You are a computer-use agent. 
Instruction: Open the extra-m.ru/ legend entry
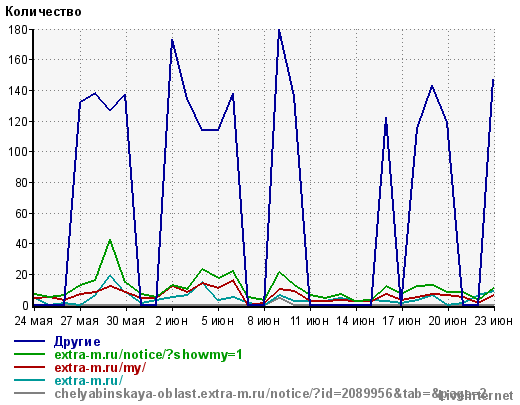pyautogui.click(x=88, y=381)
